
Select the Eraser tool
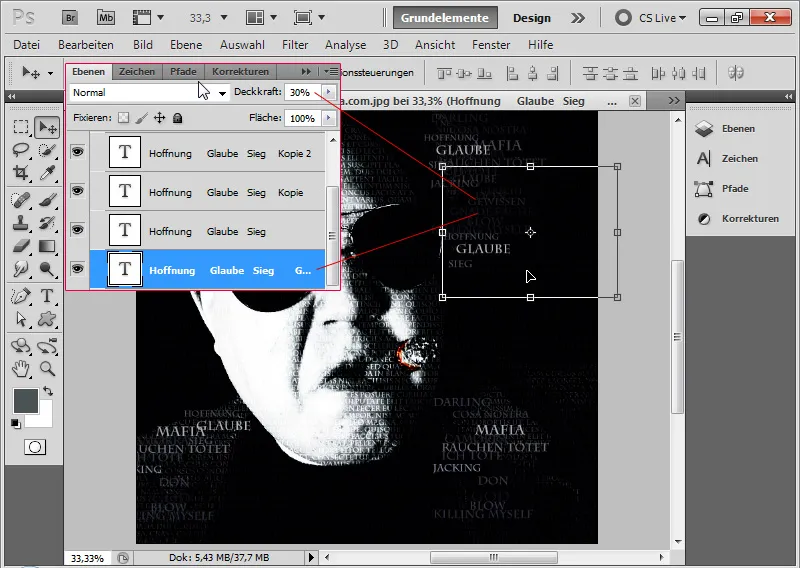coord(20,246)
